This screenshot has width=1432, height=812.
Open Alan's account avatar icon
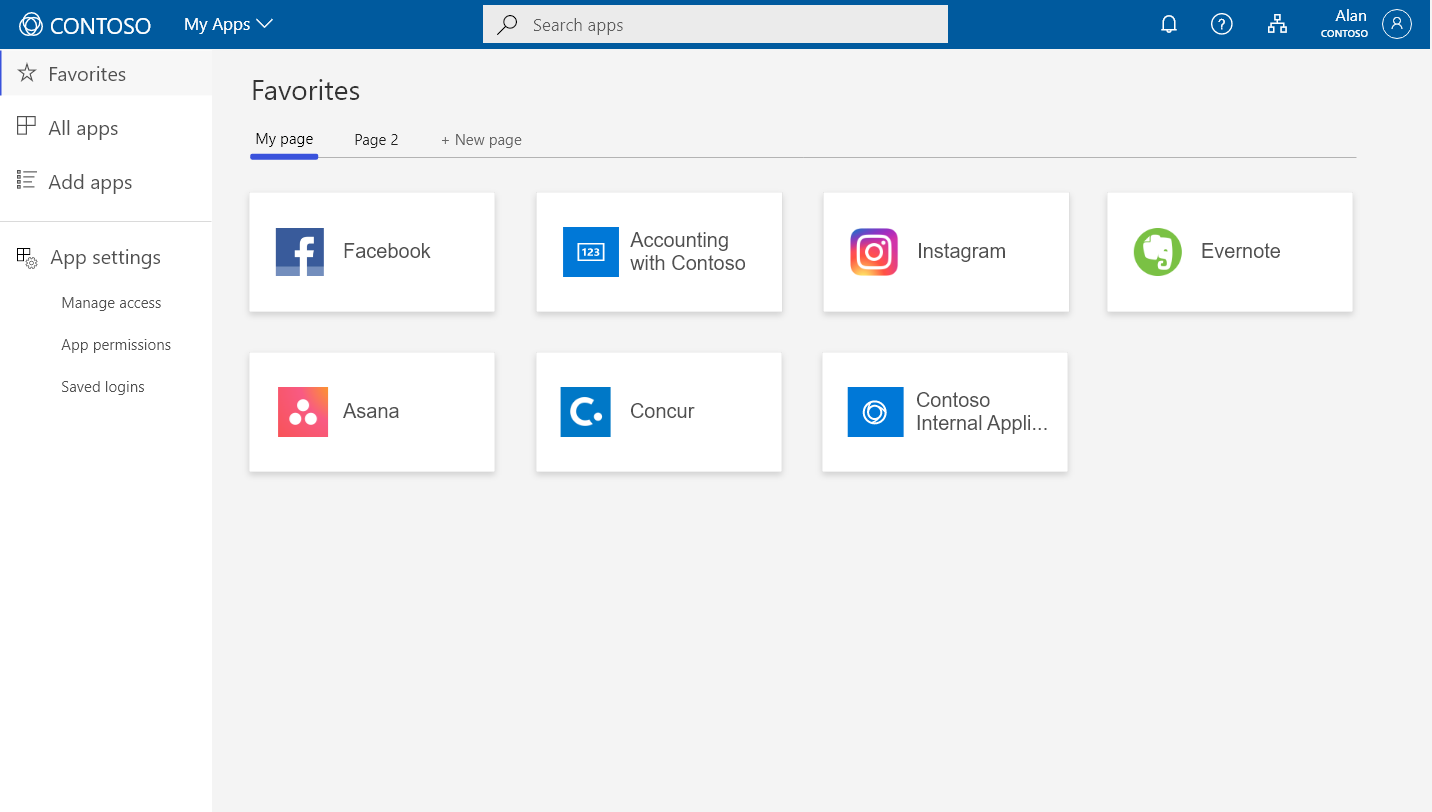(1397, 24)
